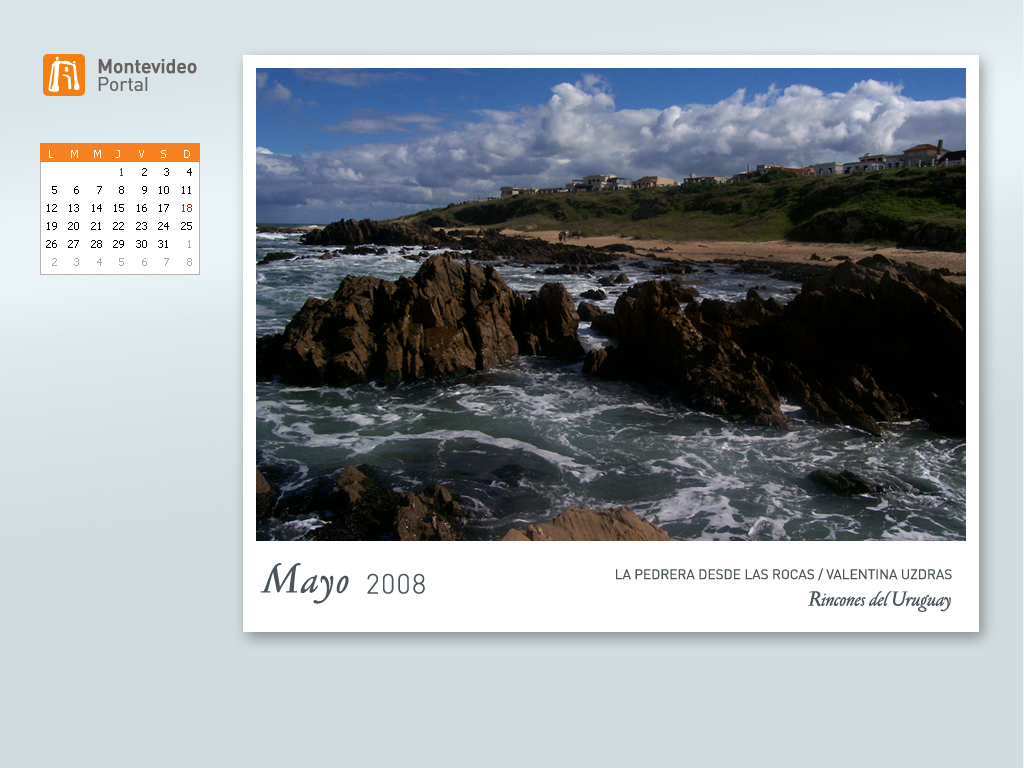
Task: Select date 15 in the calendar
Action: [x=118, y=208]
